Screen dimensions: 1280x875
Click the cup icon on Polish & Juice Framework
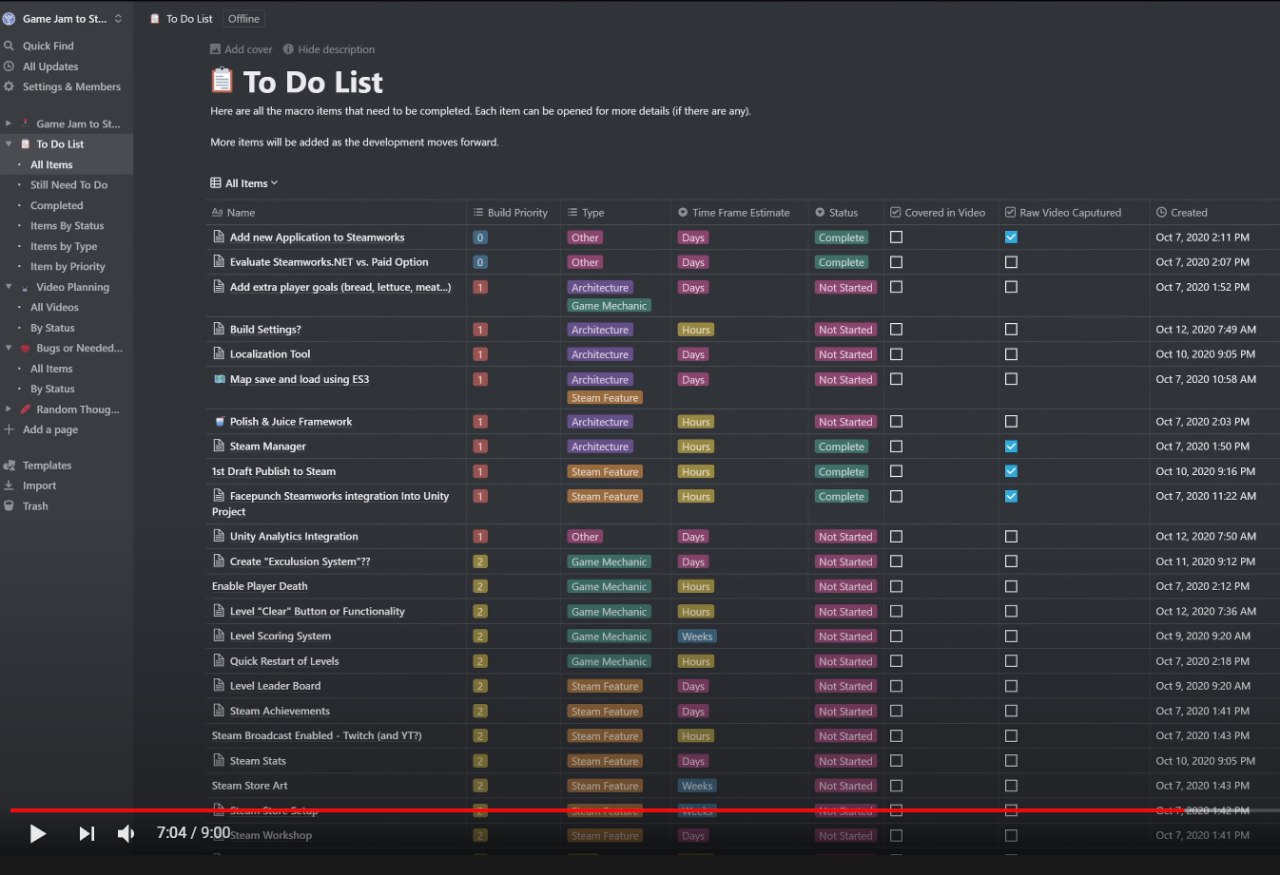219,421
